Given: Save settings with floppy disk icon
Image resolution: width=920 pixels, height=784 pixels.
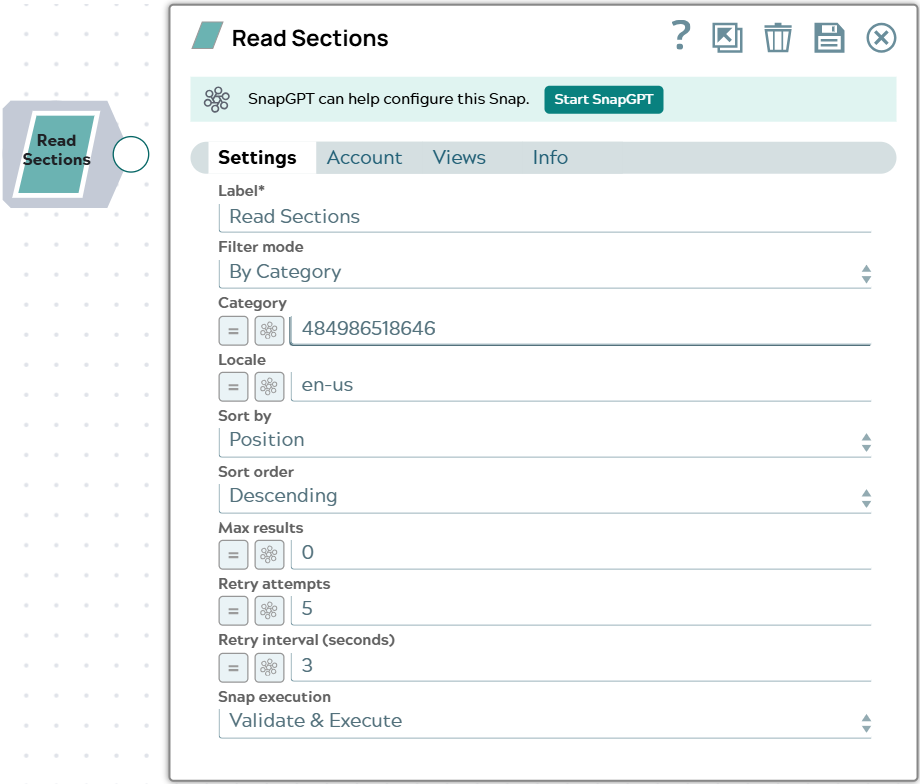Looking at the screenshot, I should click(x=829, y=38).
